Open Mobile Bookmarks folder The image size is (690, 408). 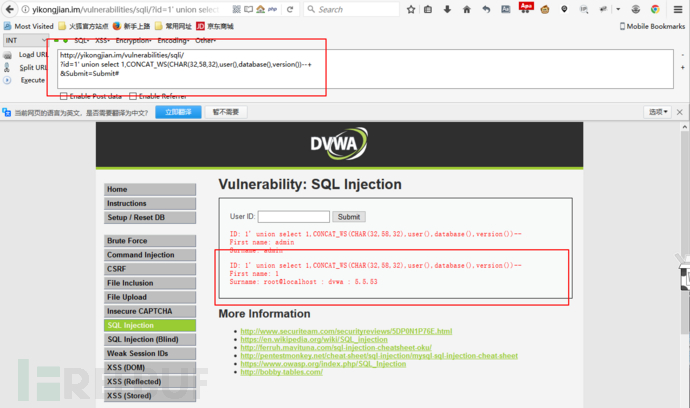click(x=652, y=26)
